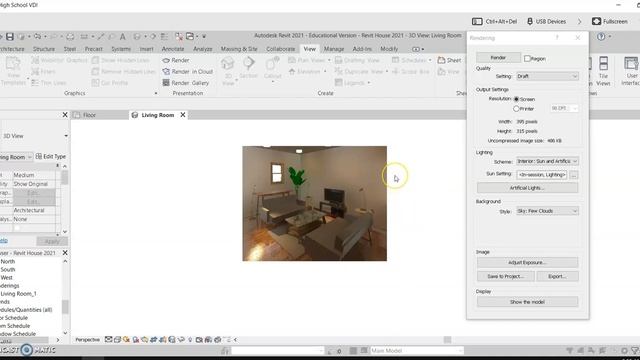This screenshot has height=360, width=640.
Task: Click the Properties panel vertical scrollbar thumb
Action: coord(64,178)
